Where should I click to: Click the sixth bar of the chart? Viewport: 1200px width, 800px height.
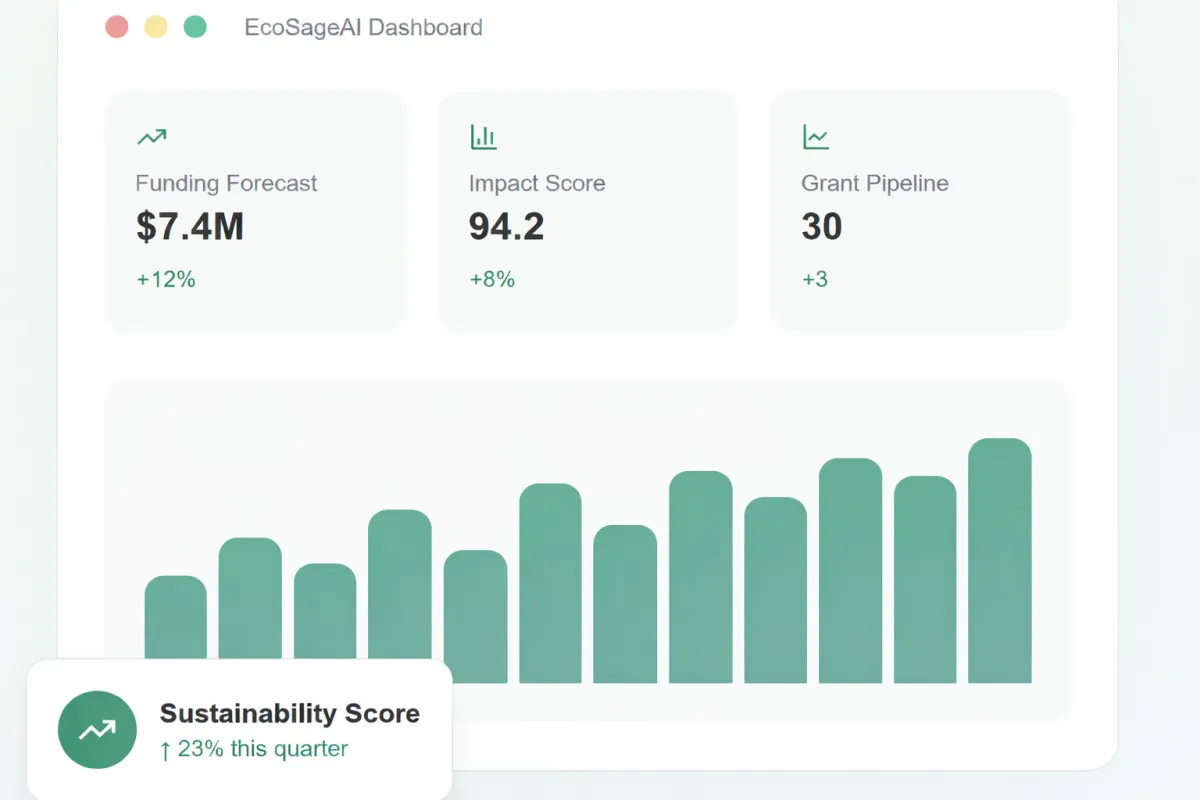coord(550,583)
